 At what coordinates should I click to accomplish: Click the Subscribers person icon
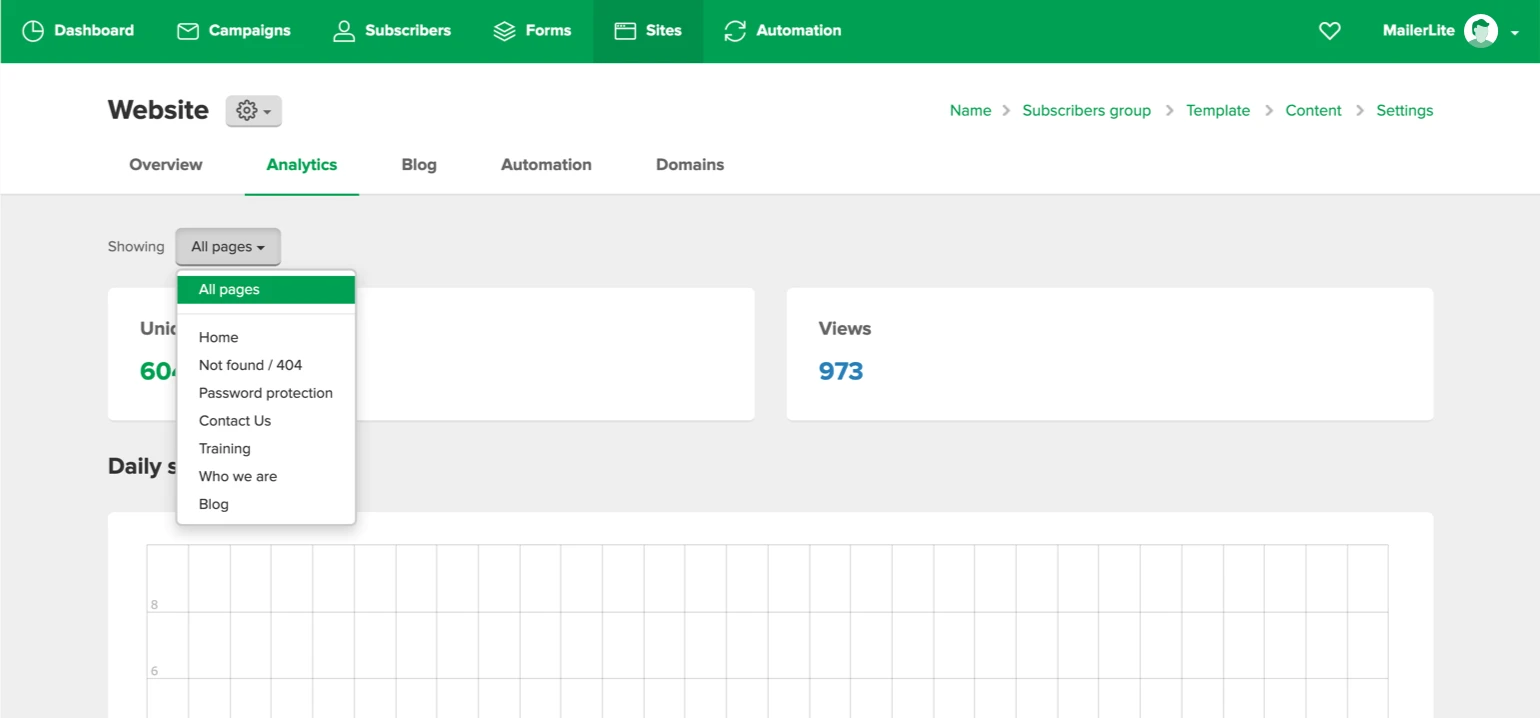[x=344, y=31]
